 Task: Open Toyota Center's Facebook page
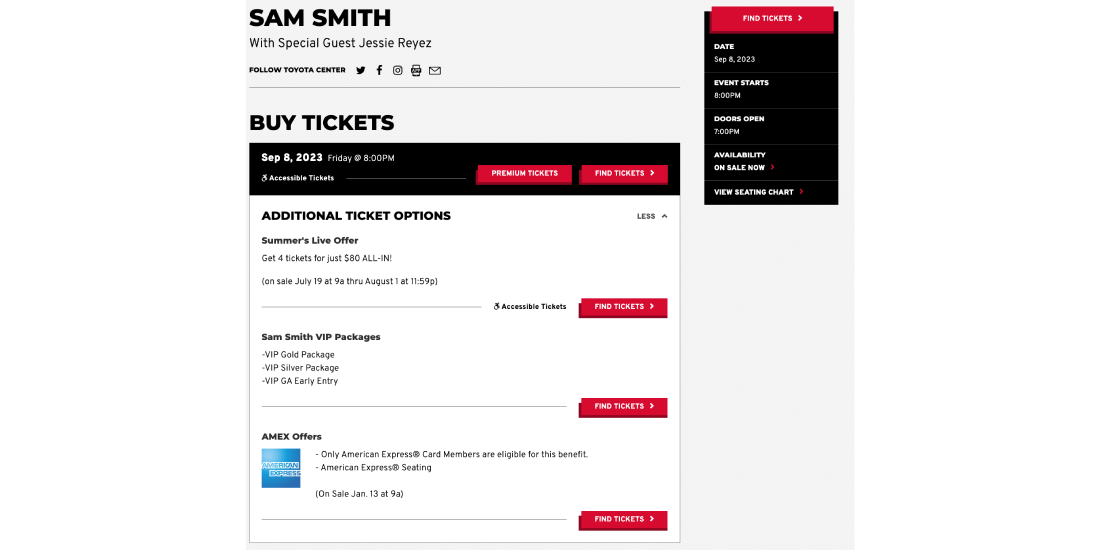pyautogui.click(x=380, y=70)
